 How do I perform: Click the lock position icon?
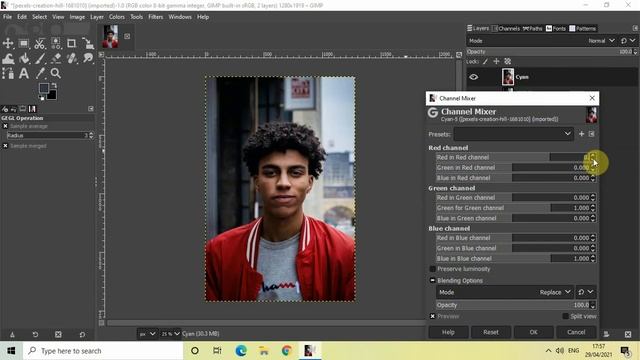pyautogui.click(x=496, y=61)
